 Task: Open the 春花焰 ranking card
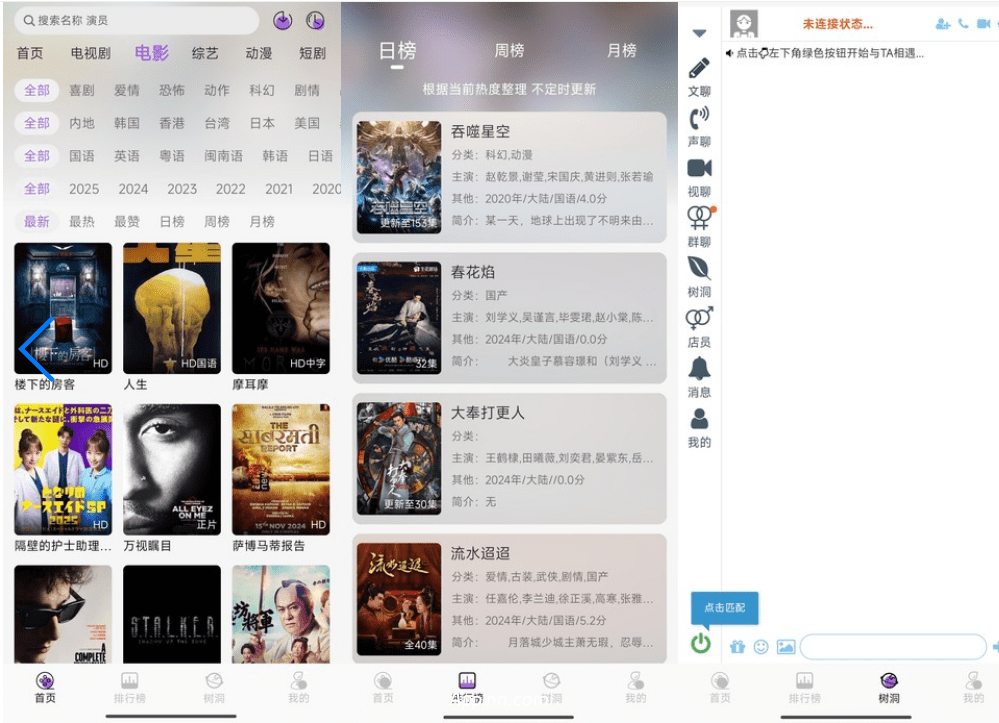pos(509,318)
